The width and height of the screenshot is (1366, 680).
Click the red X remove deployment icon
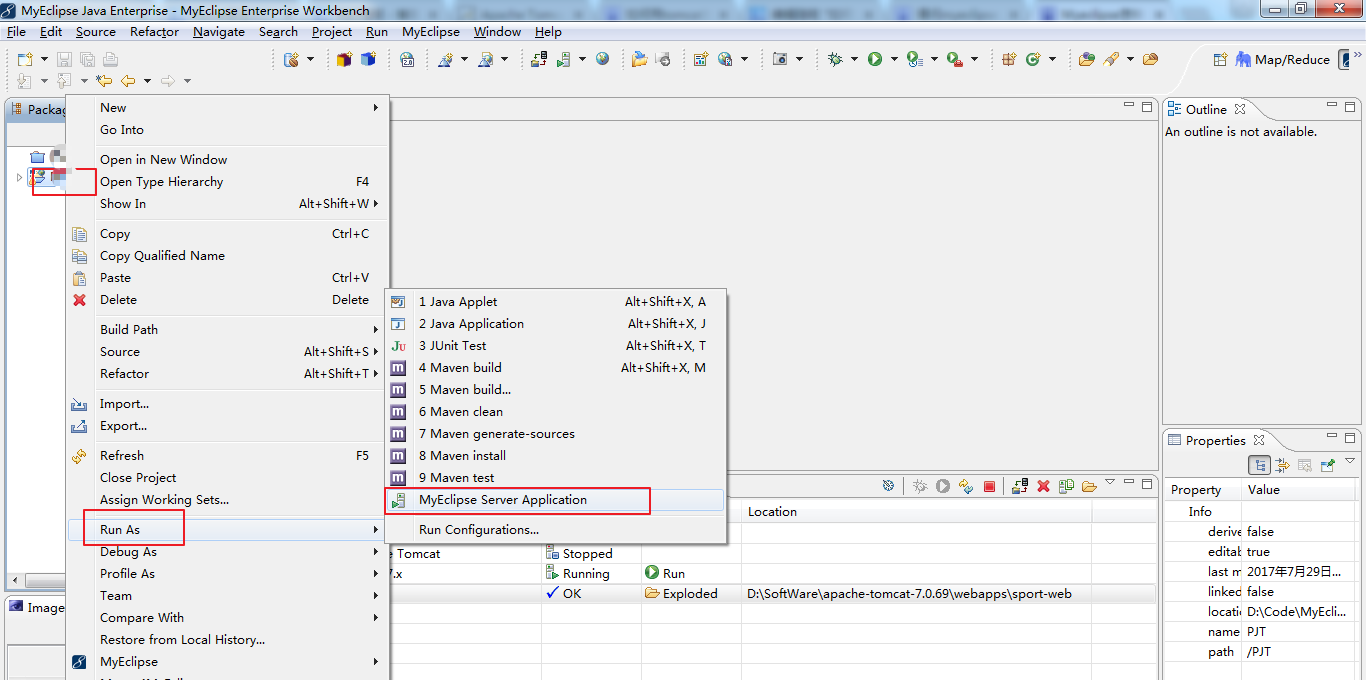(x=1043, y=486)
